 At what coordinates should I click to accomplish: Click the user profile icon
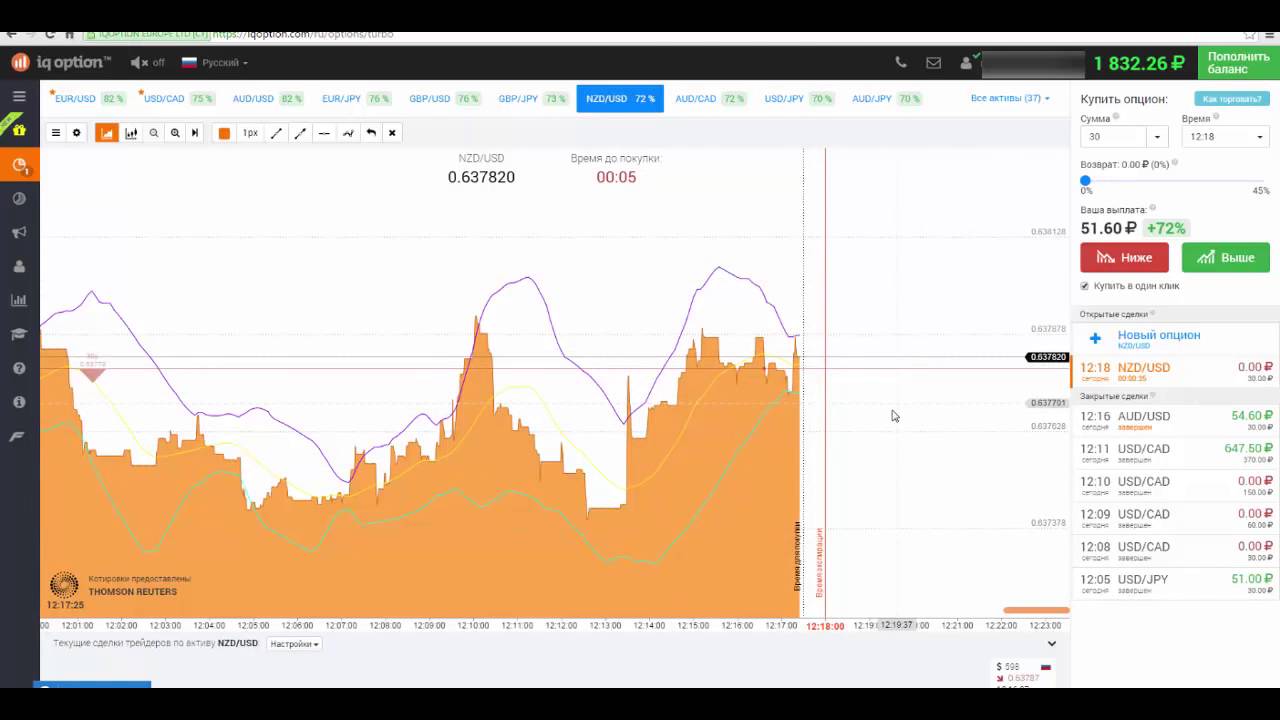965,62
